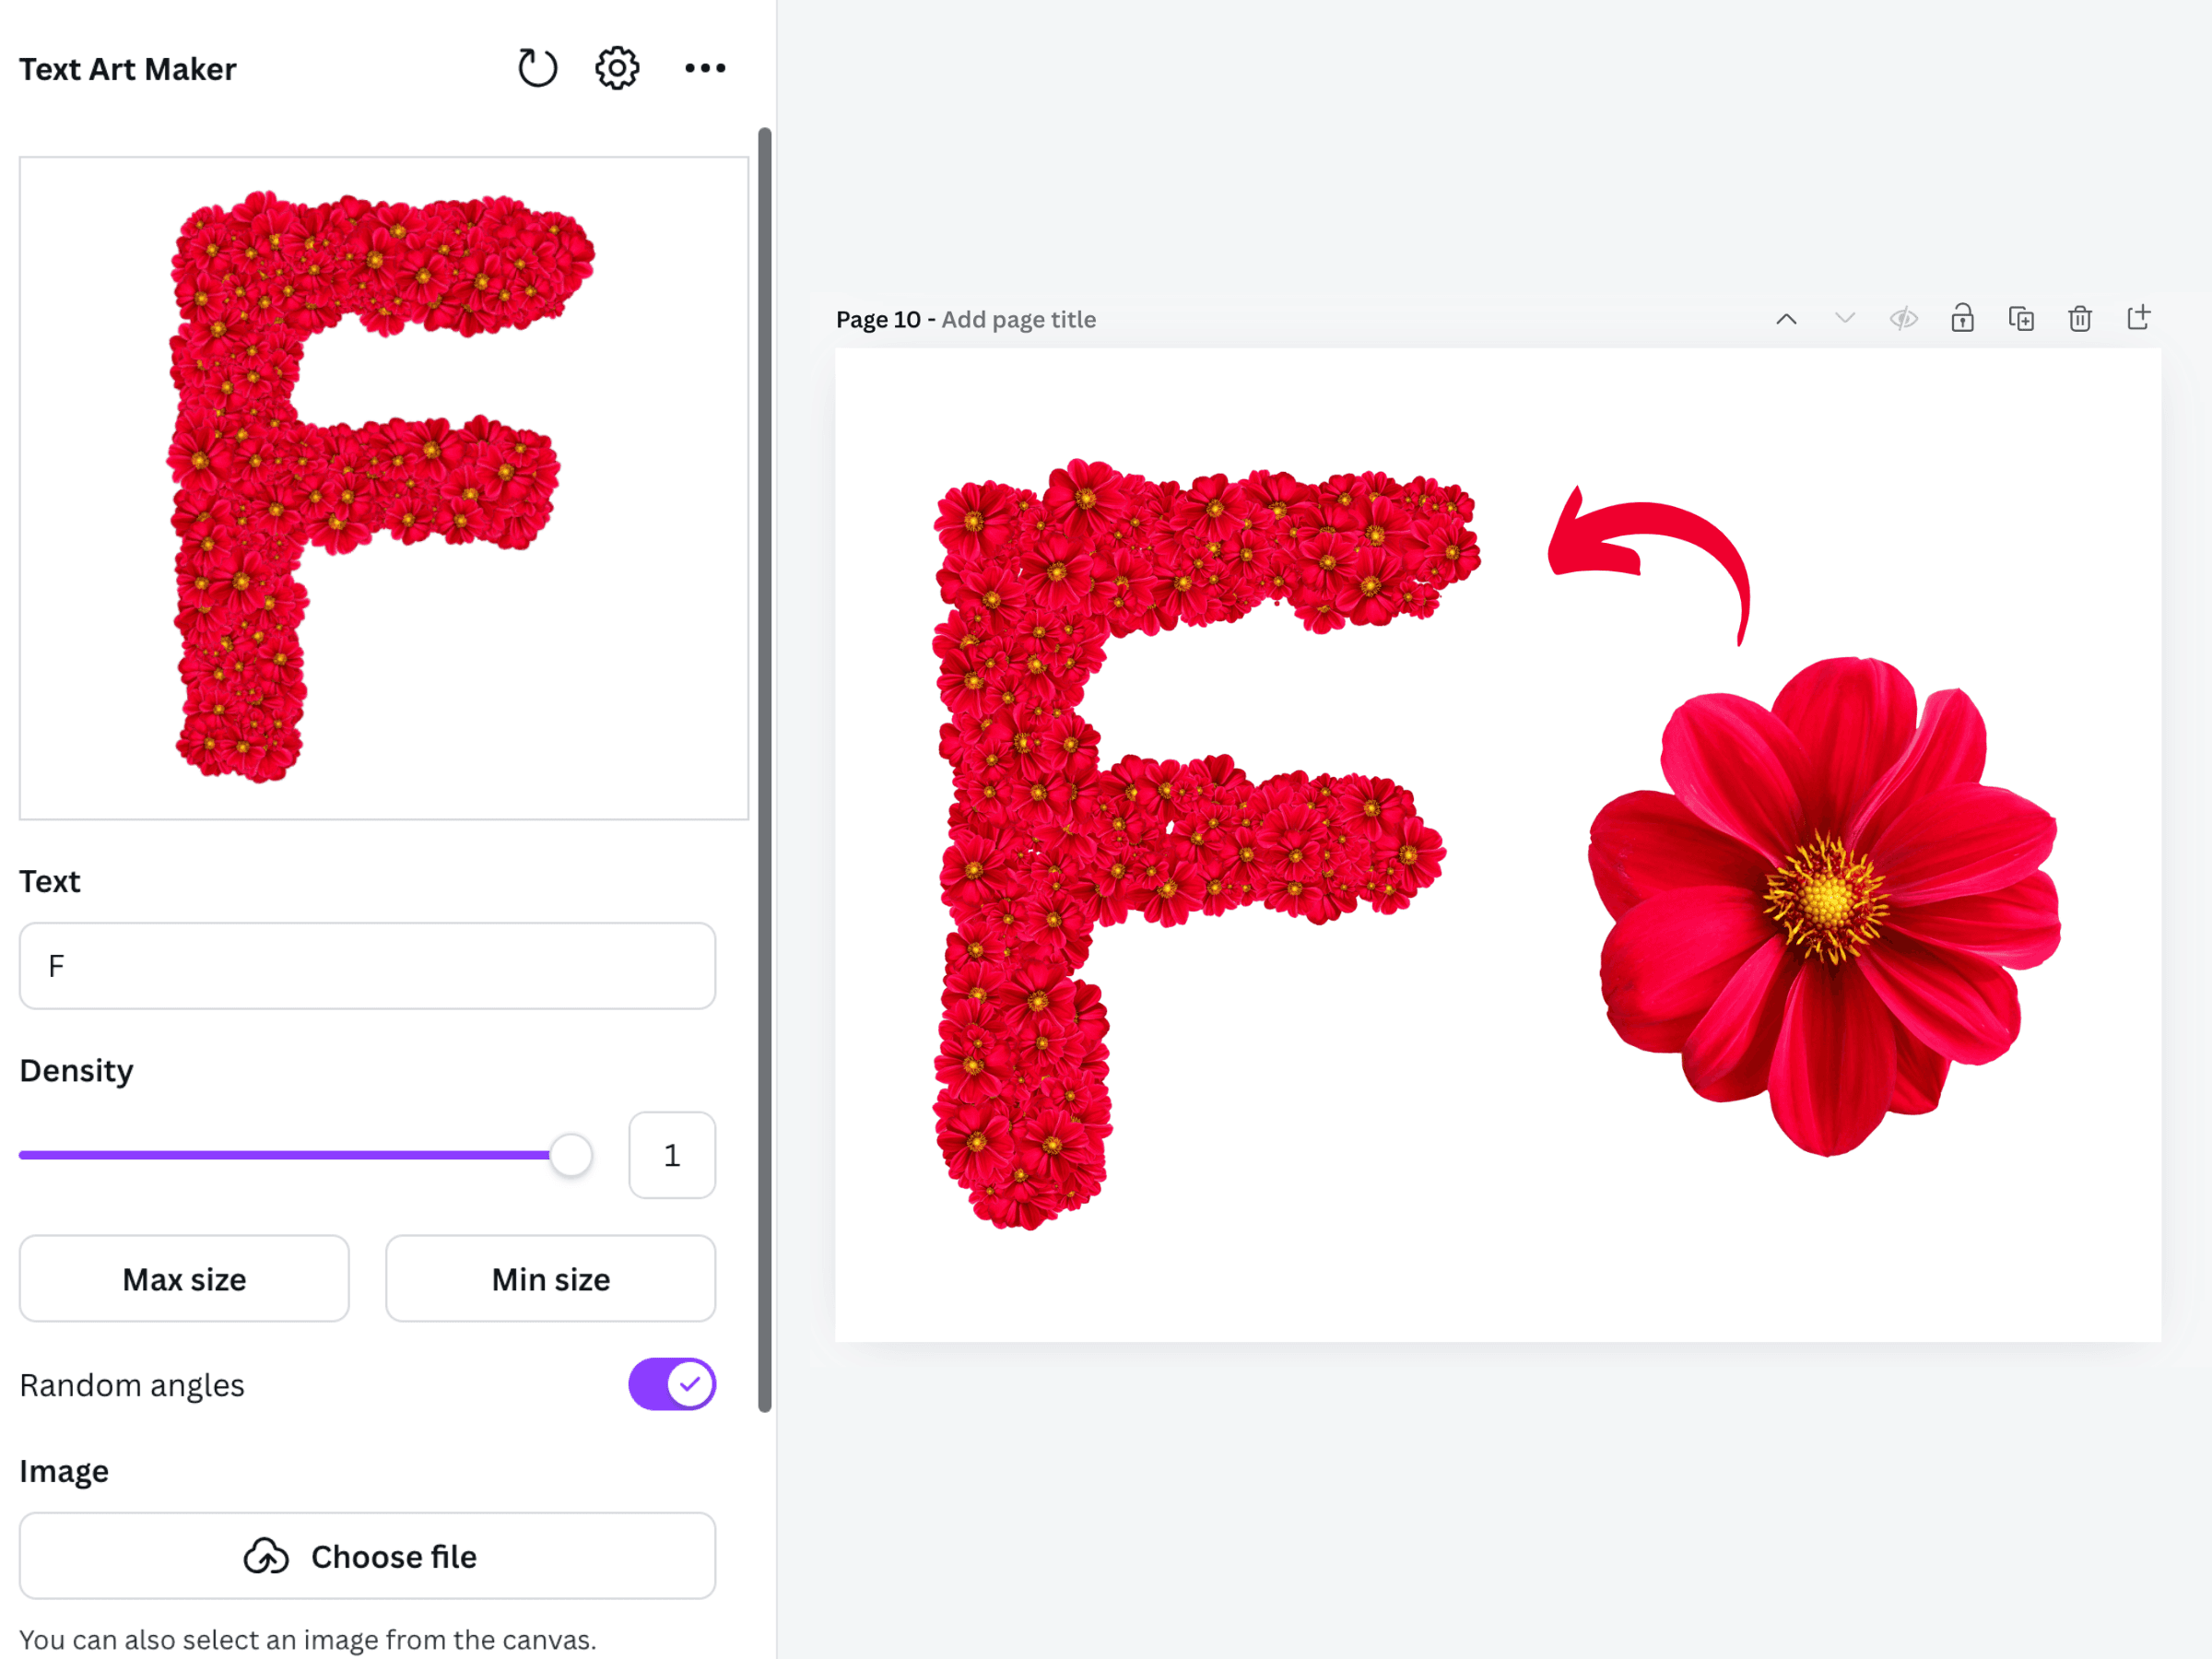Move page up with the up chevron
Screen dimensions: 2212x1659
(1786, 319)
